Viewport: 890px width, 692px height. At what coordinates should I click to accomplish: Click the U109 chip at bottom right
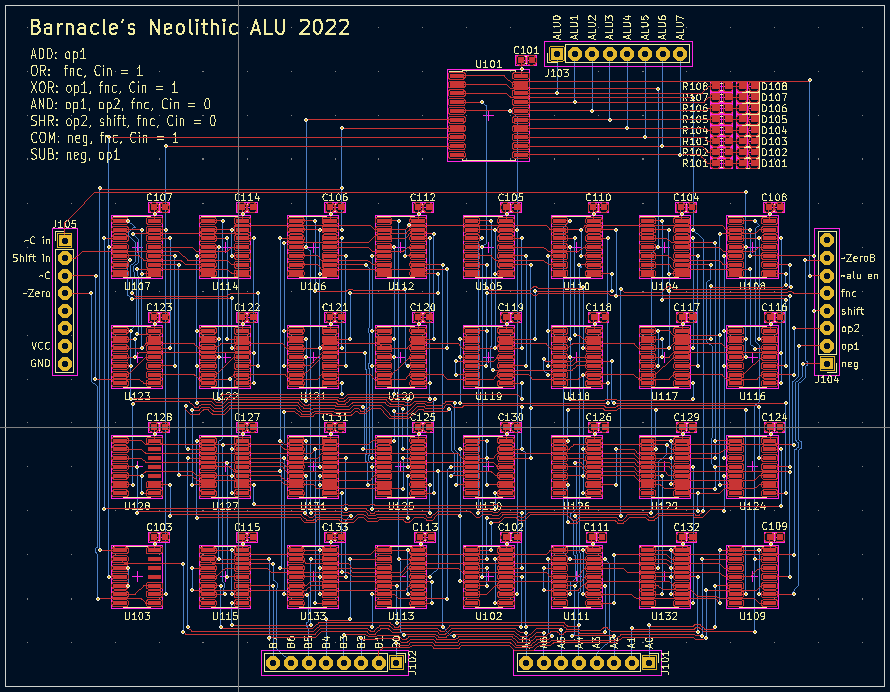[752, 576]
